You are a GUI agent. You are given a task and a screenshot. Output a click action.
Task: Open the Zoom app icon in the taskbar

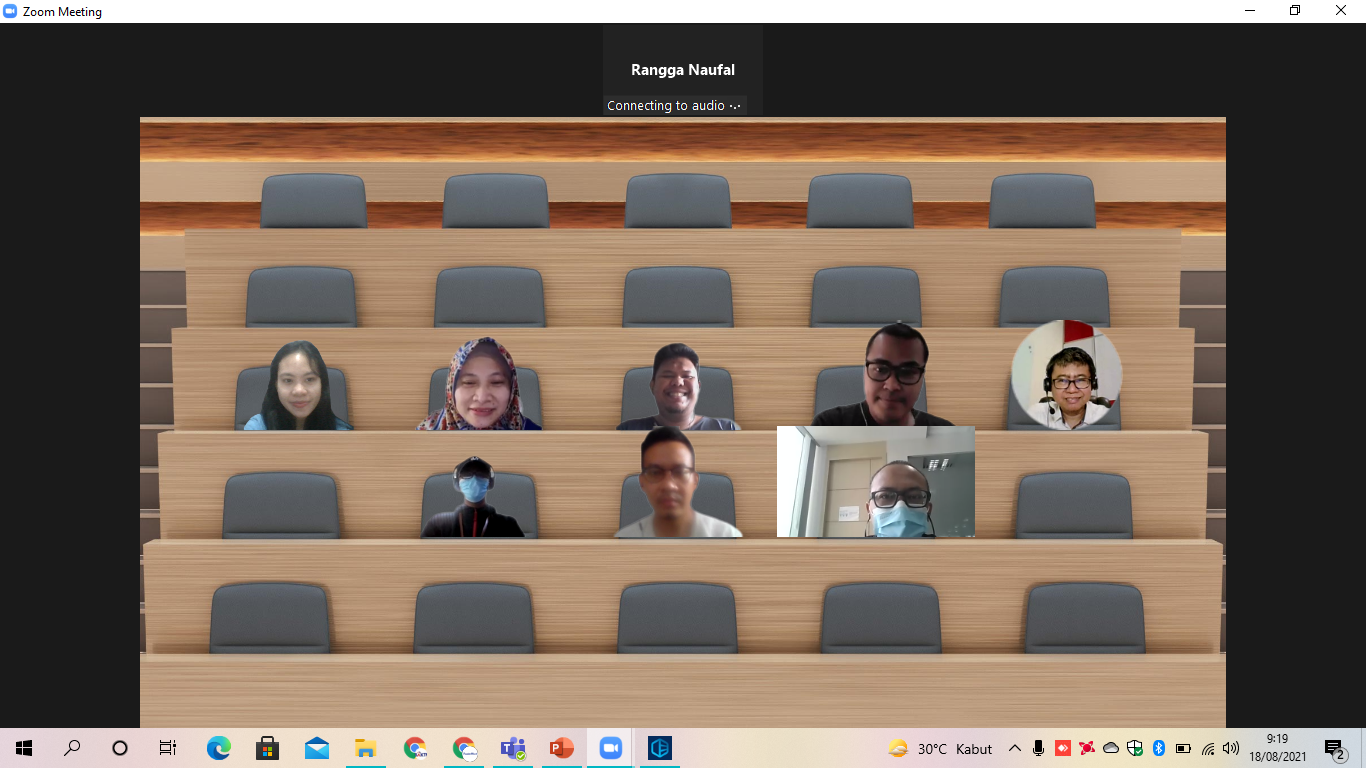click(x=610, y=748)
